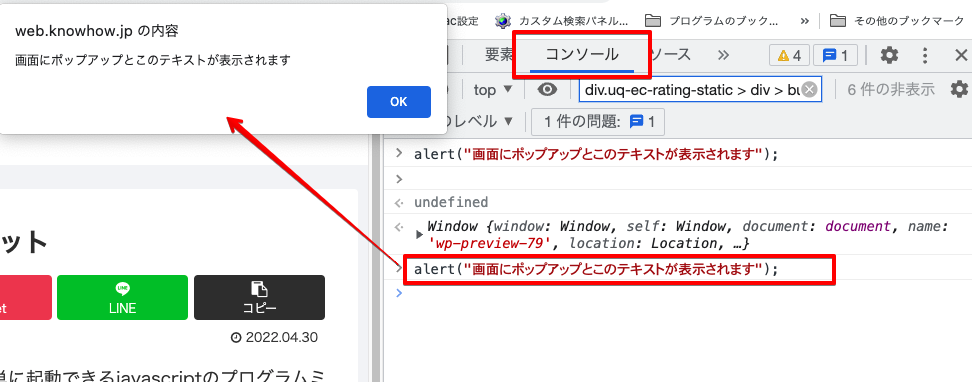Screen dimensions: 972x382
Task: Open その他のブックマーク folder
Action: click(x=896, y=21)
